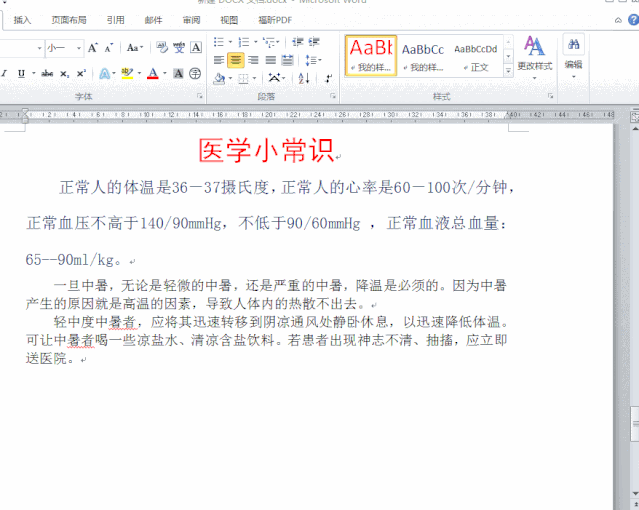The height and width of the screenshot is (510, 639).
Task: Open borders dropdown arrow
Action: coord(255,78)
